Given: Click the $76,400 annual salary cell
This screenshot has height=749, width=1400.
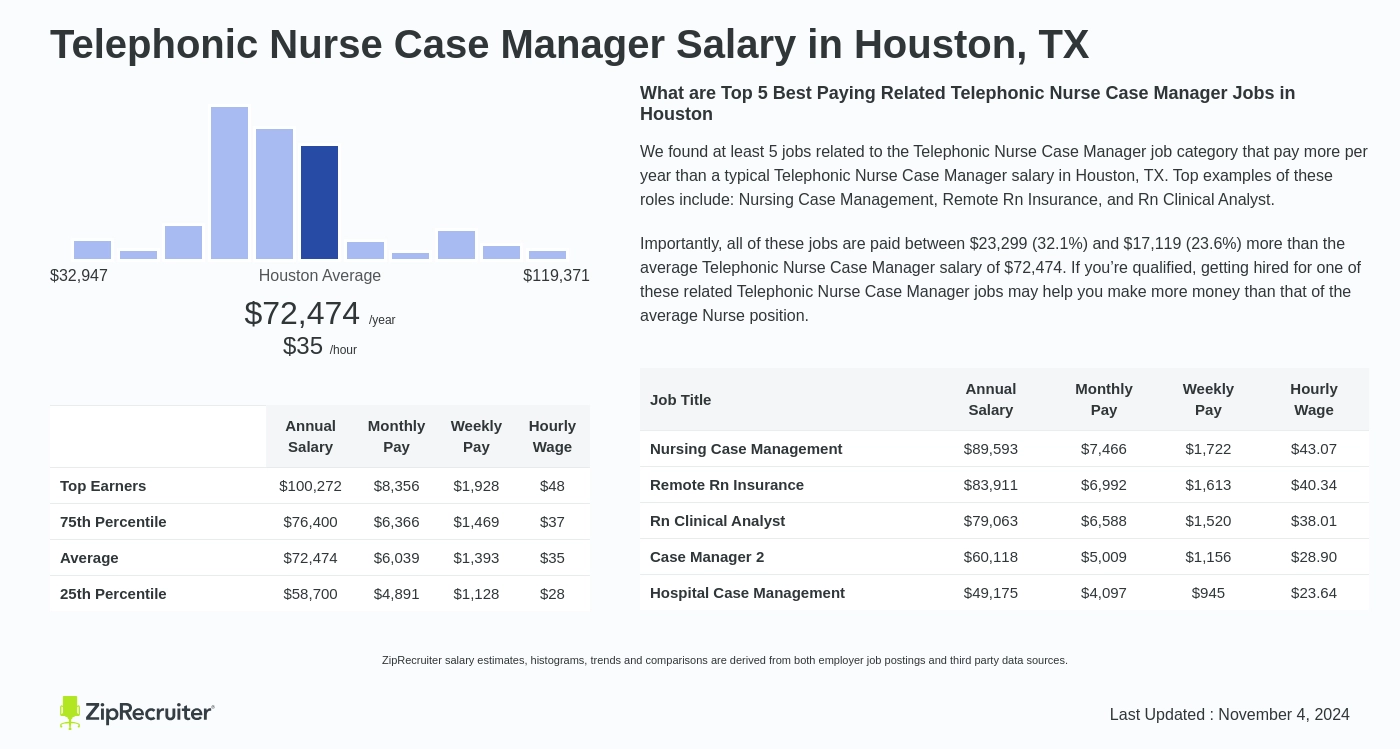Looking at the screenshot, I should click(310, 521).
